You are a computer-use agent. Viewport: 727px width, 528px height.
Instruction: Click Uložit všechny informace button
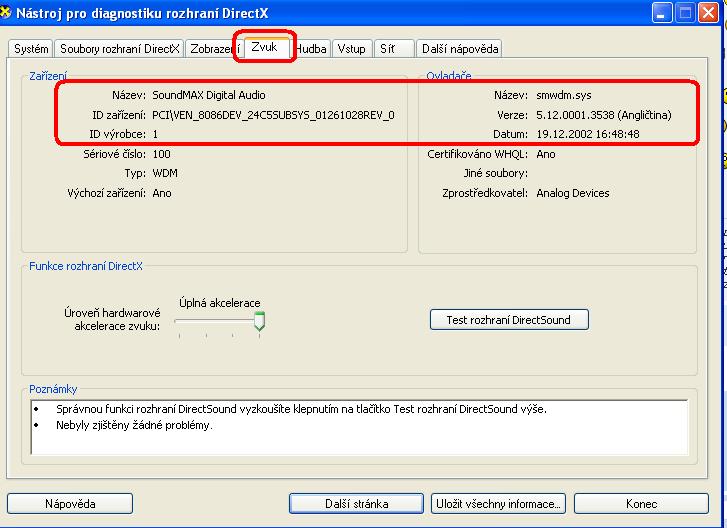click(x=498, y=503)
